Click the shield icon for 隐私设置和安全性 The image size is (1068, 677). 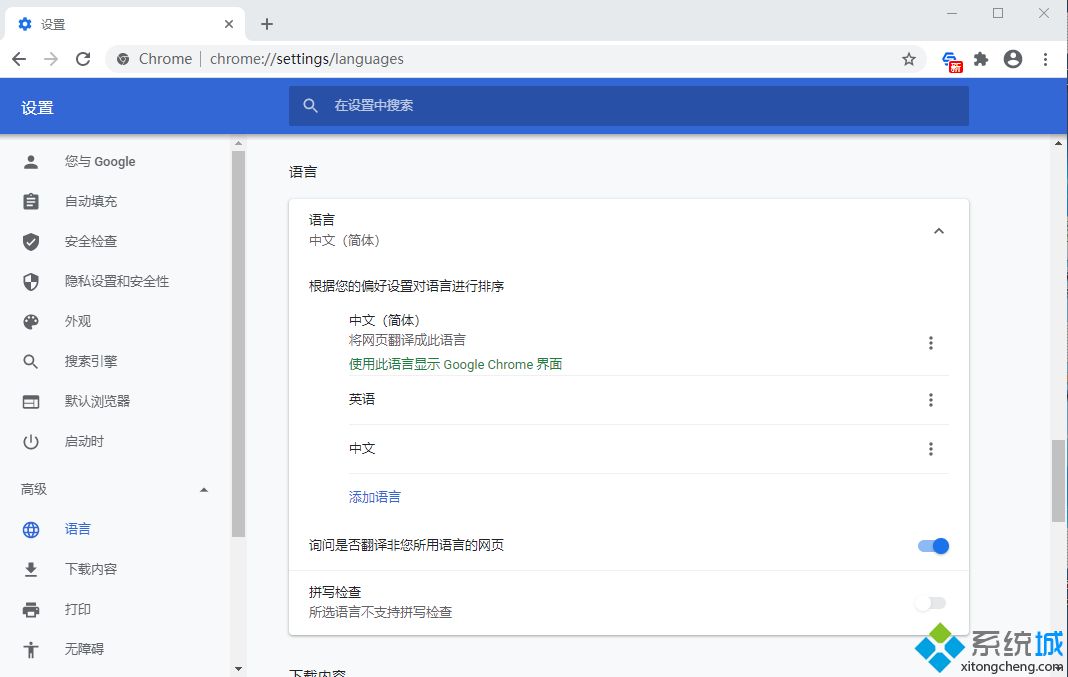(x=31, y=281)
